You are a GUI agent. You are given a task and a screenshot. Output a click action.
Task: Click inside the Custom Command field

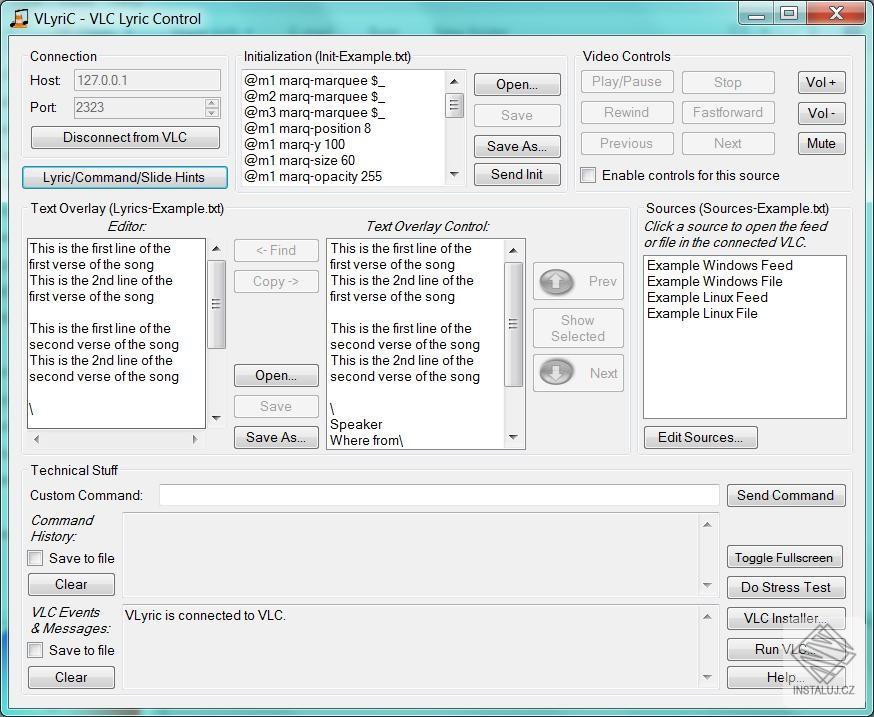[x=440, y=495]
